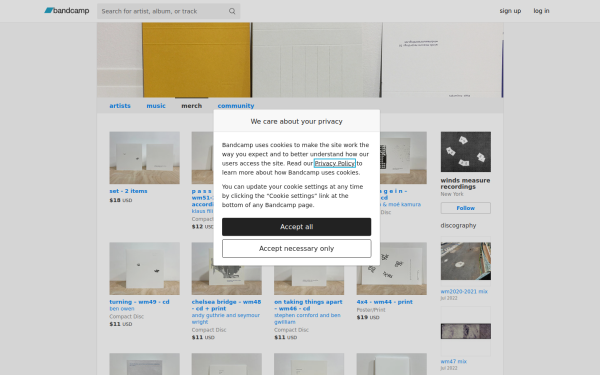
Task: Click the '$18 USD' price text
Action: [121, 200]
